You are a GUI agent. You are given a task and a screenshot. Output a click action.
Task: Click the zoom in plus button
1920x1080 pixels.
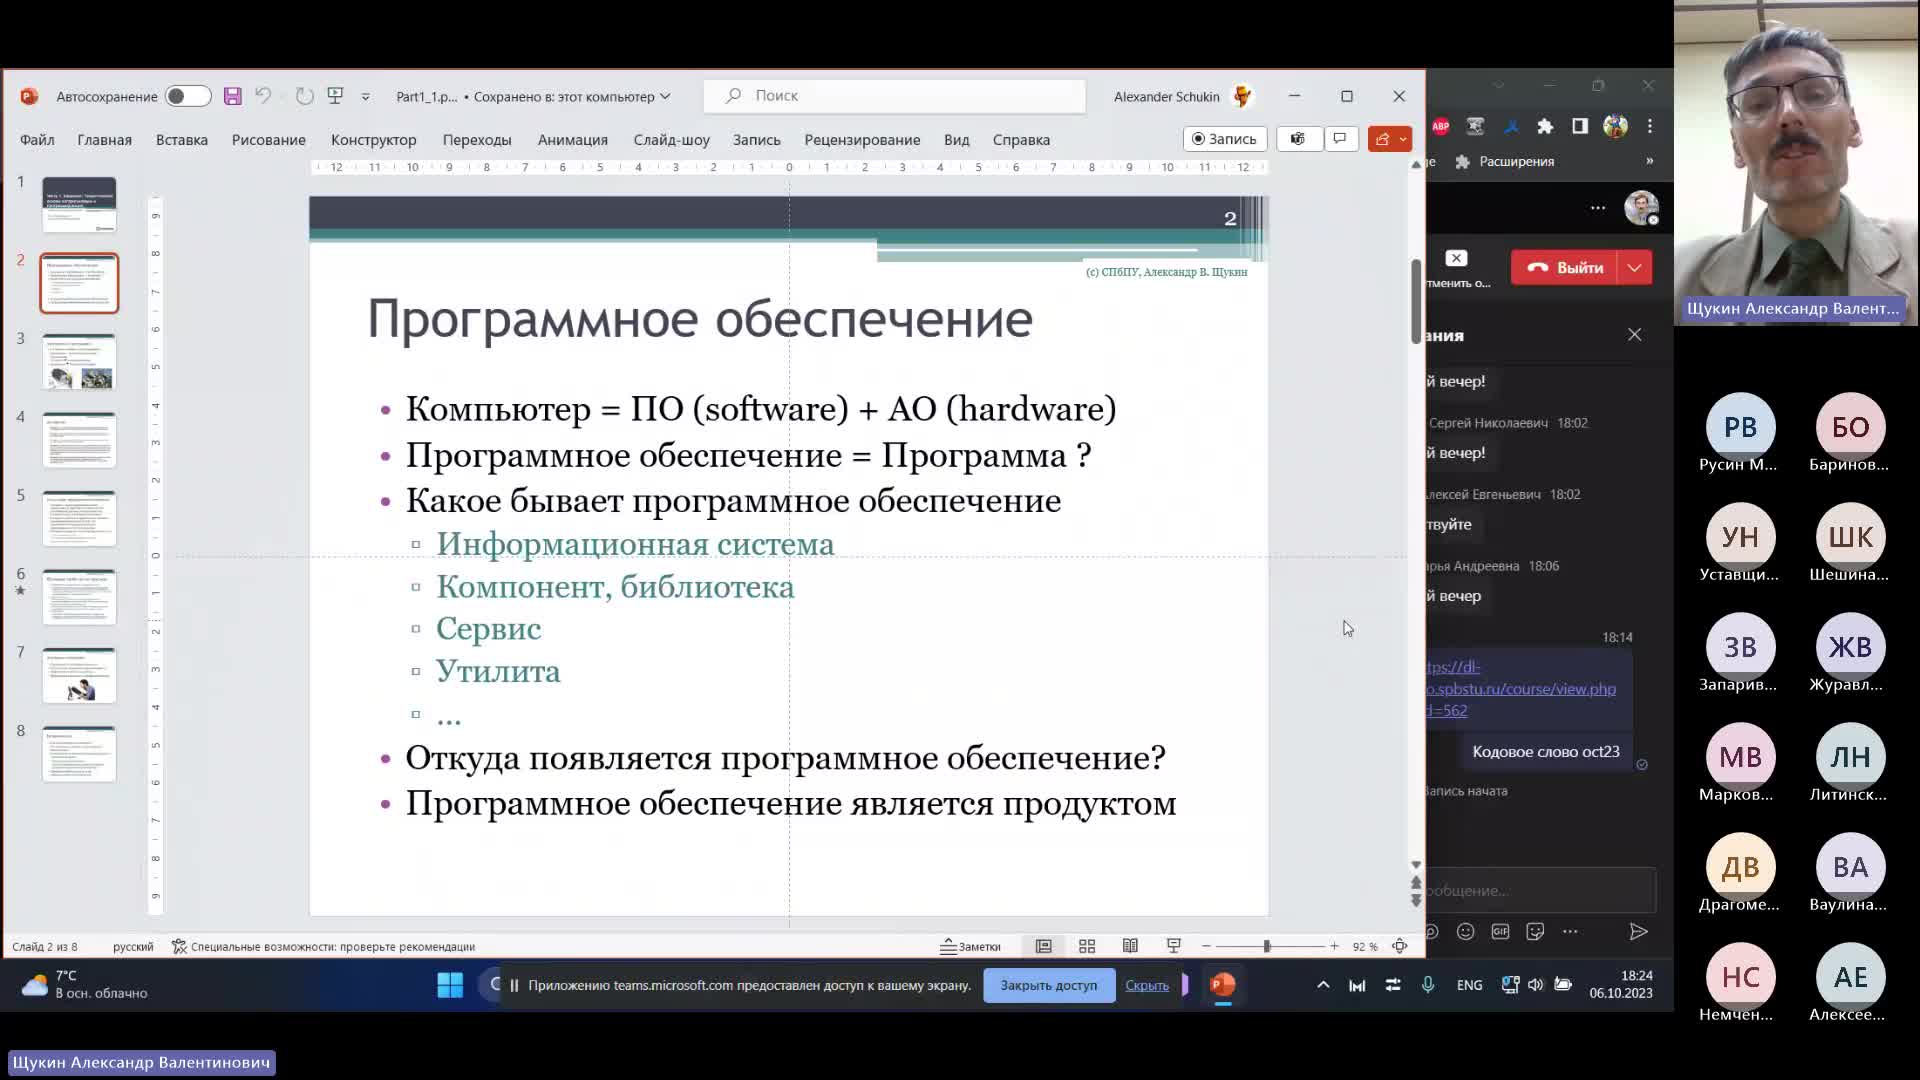pyautogui.click(x=1334, y=946)
